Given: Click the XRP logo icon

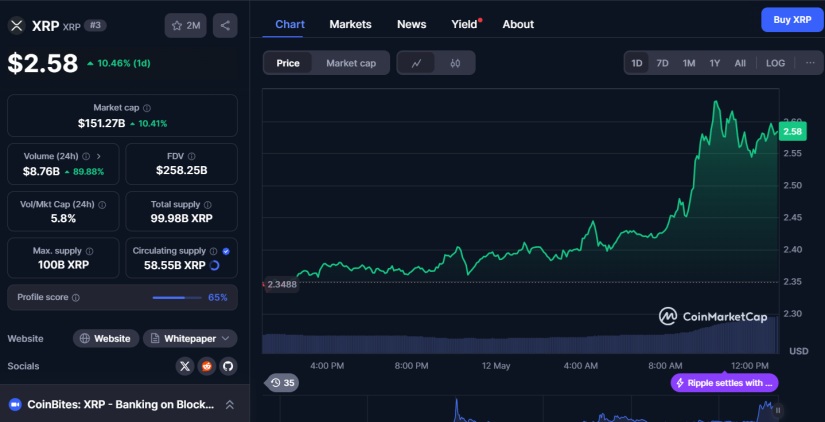Looking at the screenshot, I should (x=17, y=25).
